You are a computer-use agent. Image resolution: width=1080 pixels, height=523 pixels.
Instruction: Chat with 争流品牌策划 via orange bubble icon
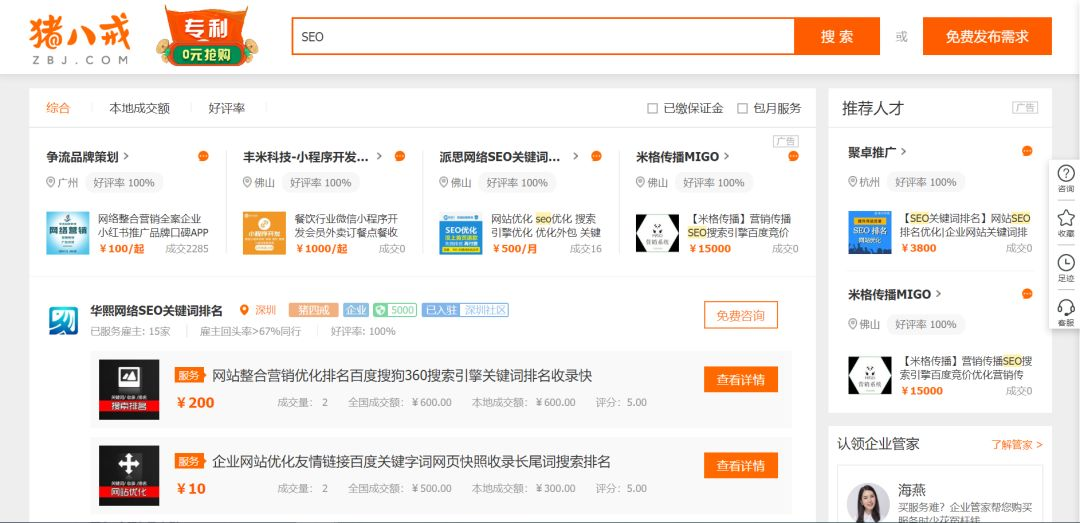coord(203,156)
